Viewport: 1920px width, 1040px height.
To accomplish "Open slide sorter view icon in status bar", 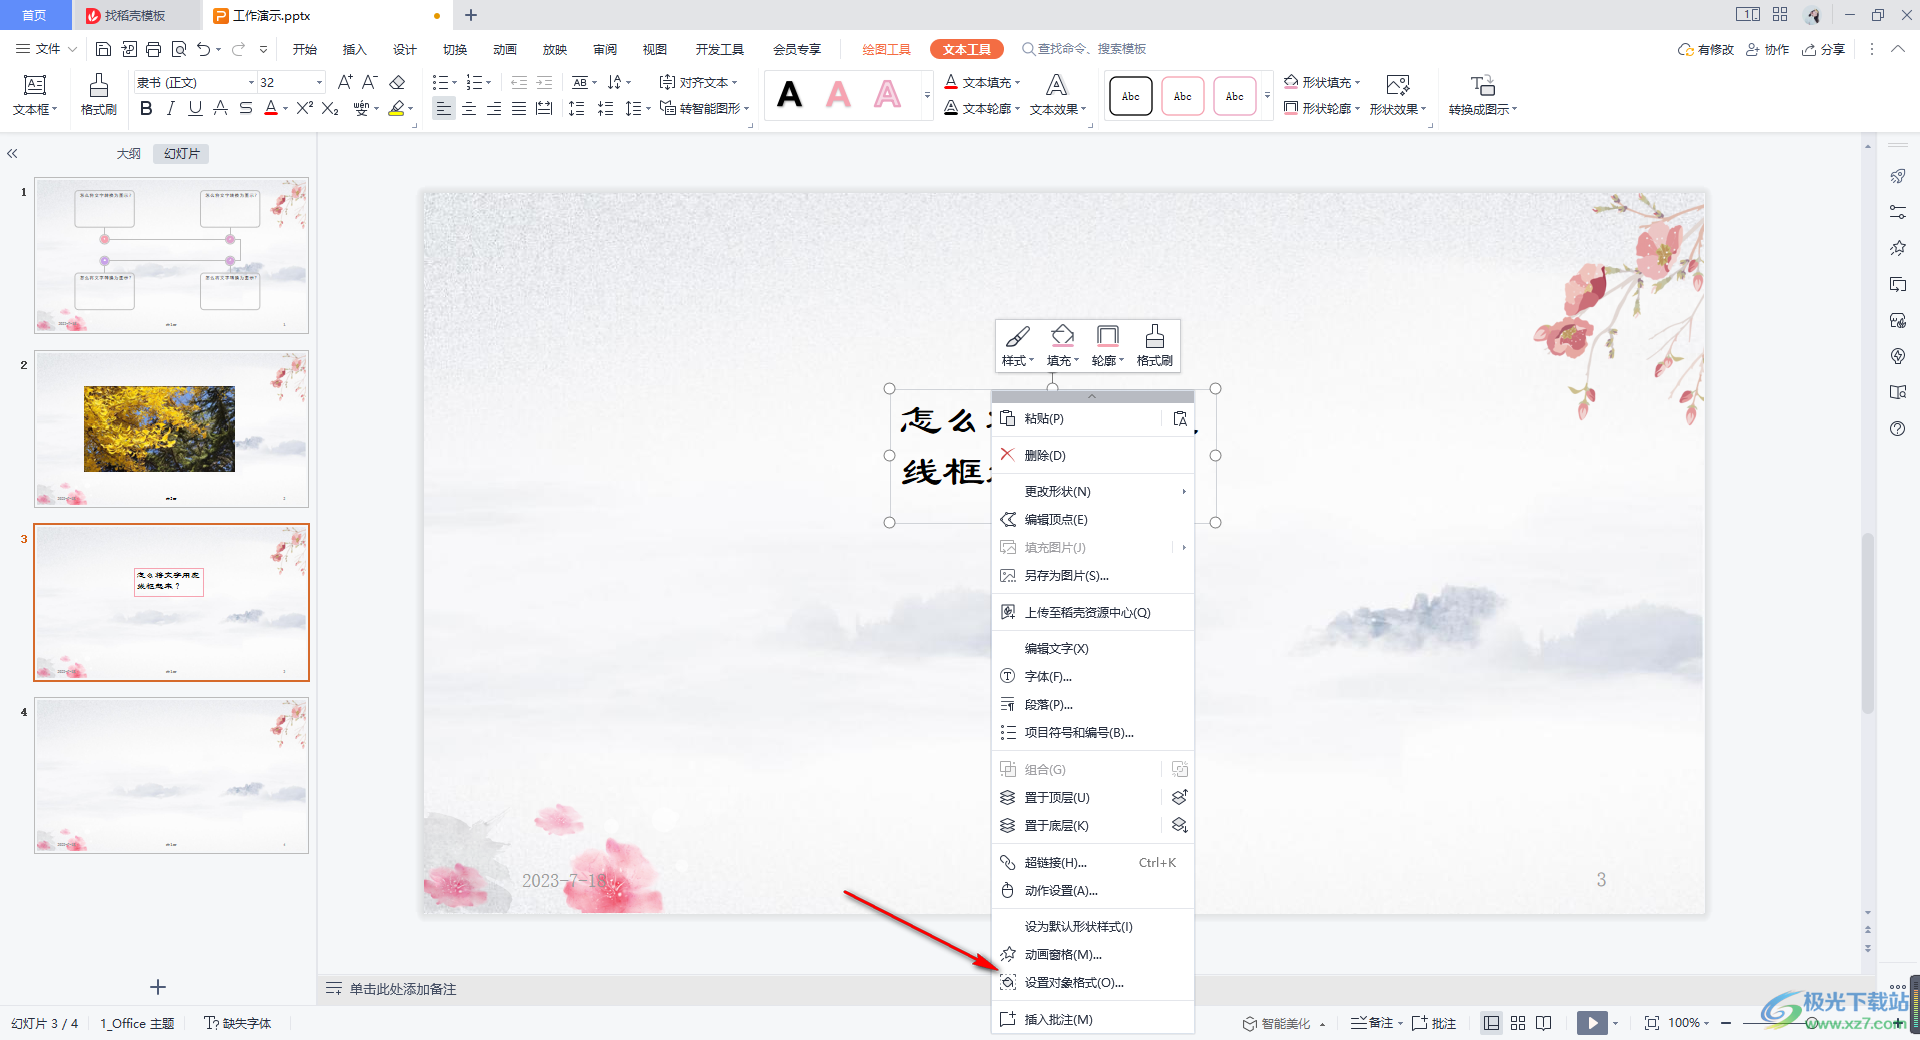I will (1518, 1023).
